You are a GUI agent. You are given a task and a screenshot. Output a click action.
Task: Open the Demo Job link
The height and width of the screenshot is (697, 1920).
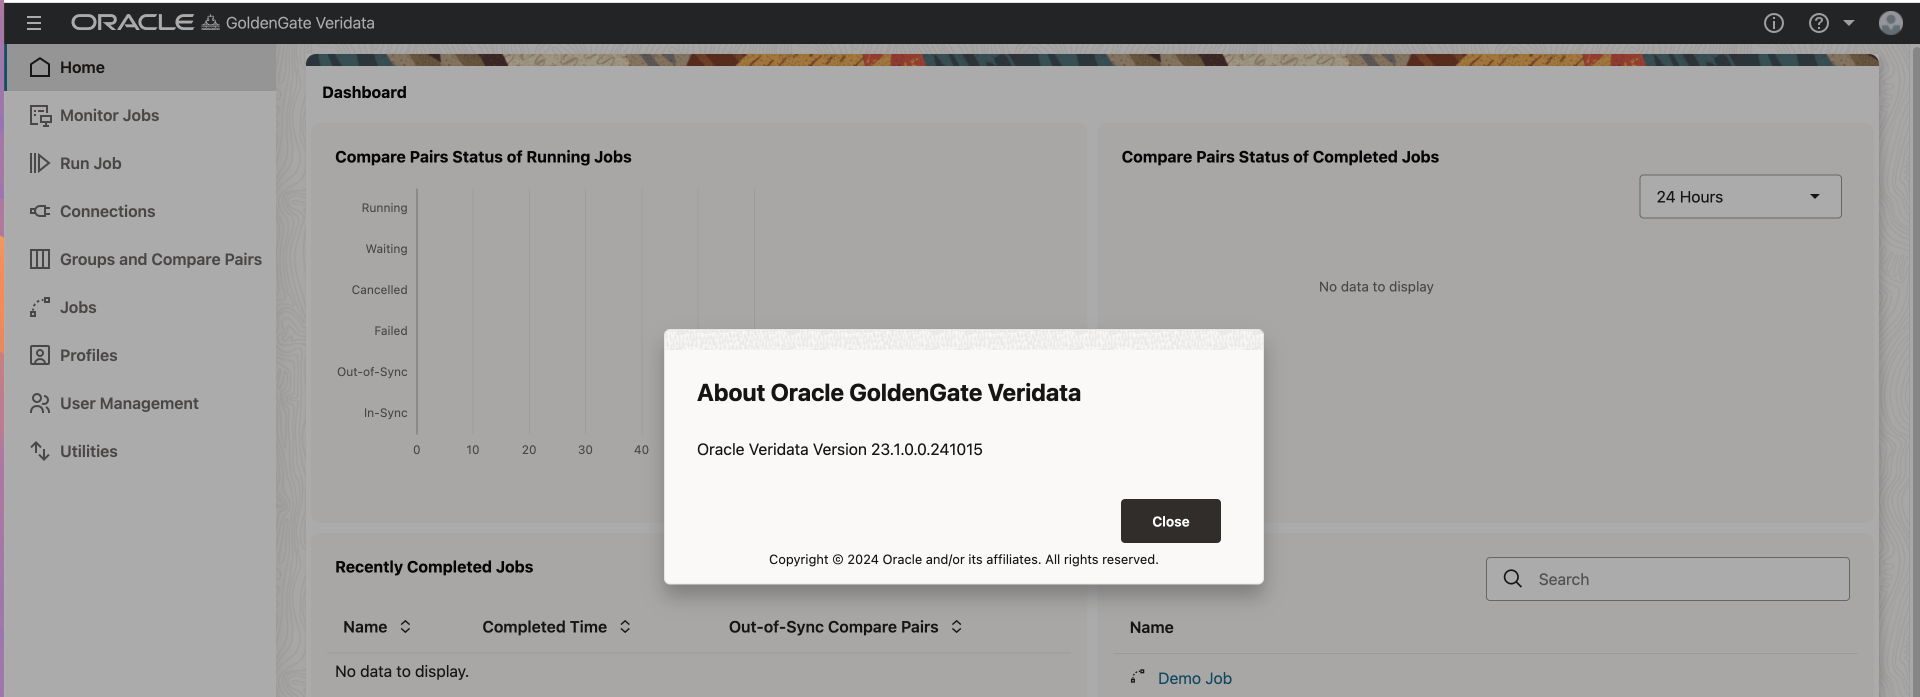tap(1194, 678)
